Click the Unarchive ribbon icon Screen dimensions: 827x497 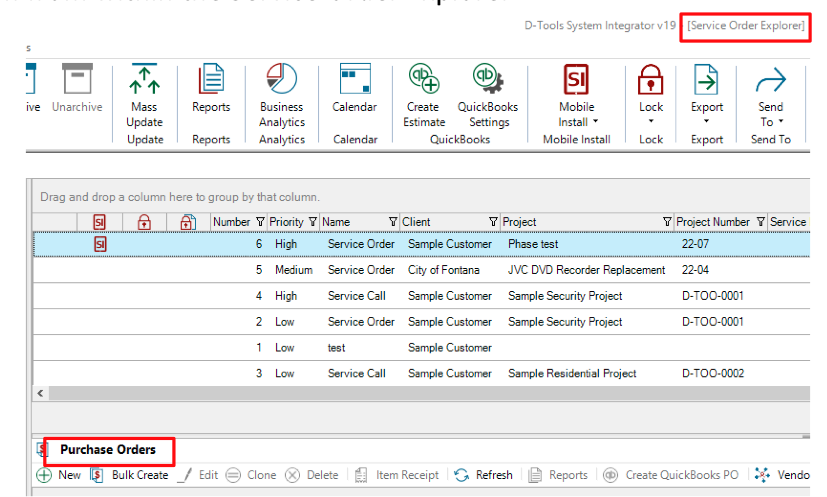[77, 79]
